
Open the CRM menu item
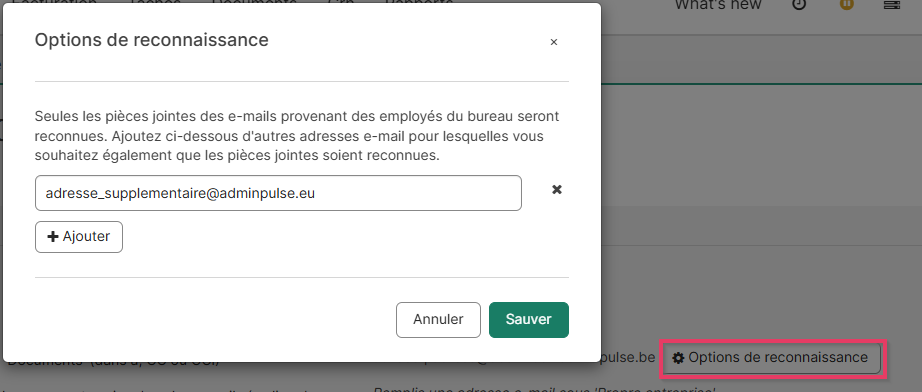pos(339,3)
